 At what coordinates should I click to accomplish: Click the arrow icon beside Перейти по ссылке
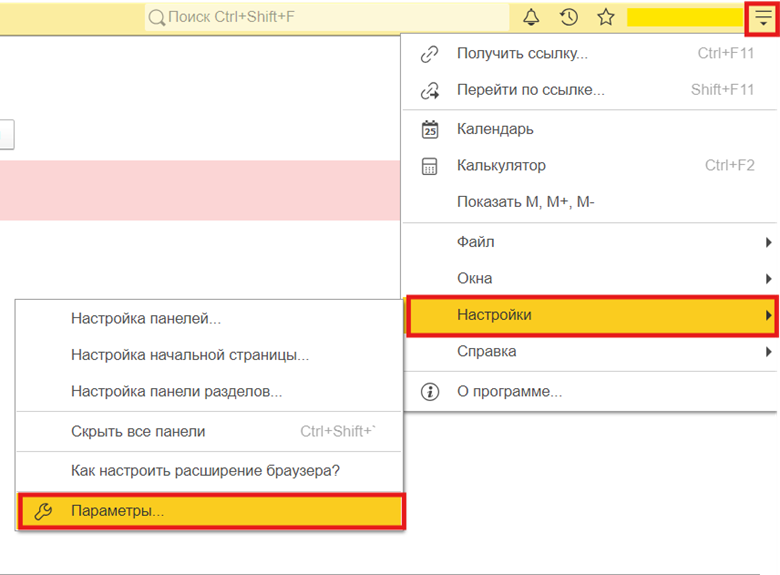click(430, 91)
